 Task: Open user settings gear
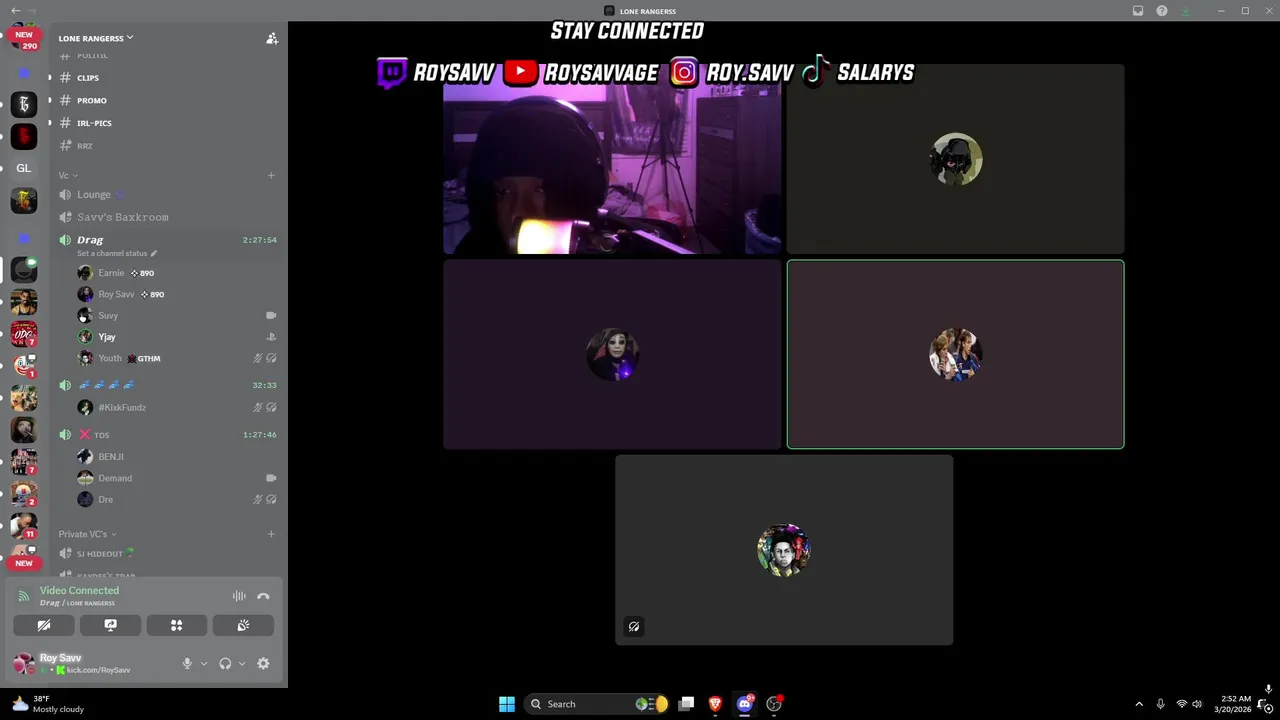click(263, 663)
